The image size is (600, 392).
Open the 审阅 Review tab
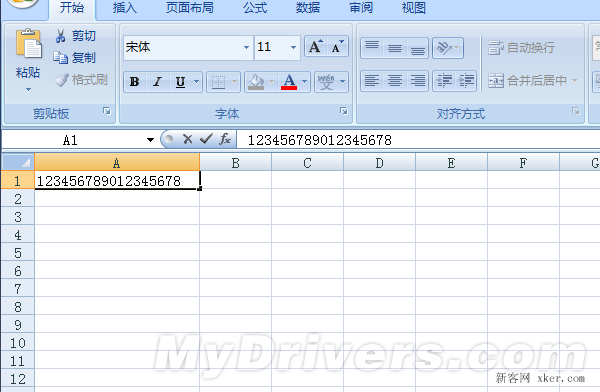[x=361, y=8]
